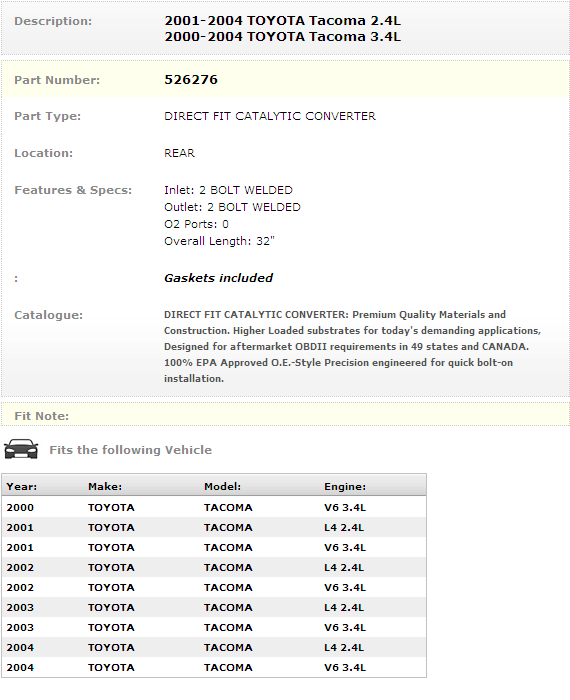Click the 2001-2004 TOYOTA Tacoma 2.4L description line
This screenshot has height=700, width=570.
click(x=283, y=21)
